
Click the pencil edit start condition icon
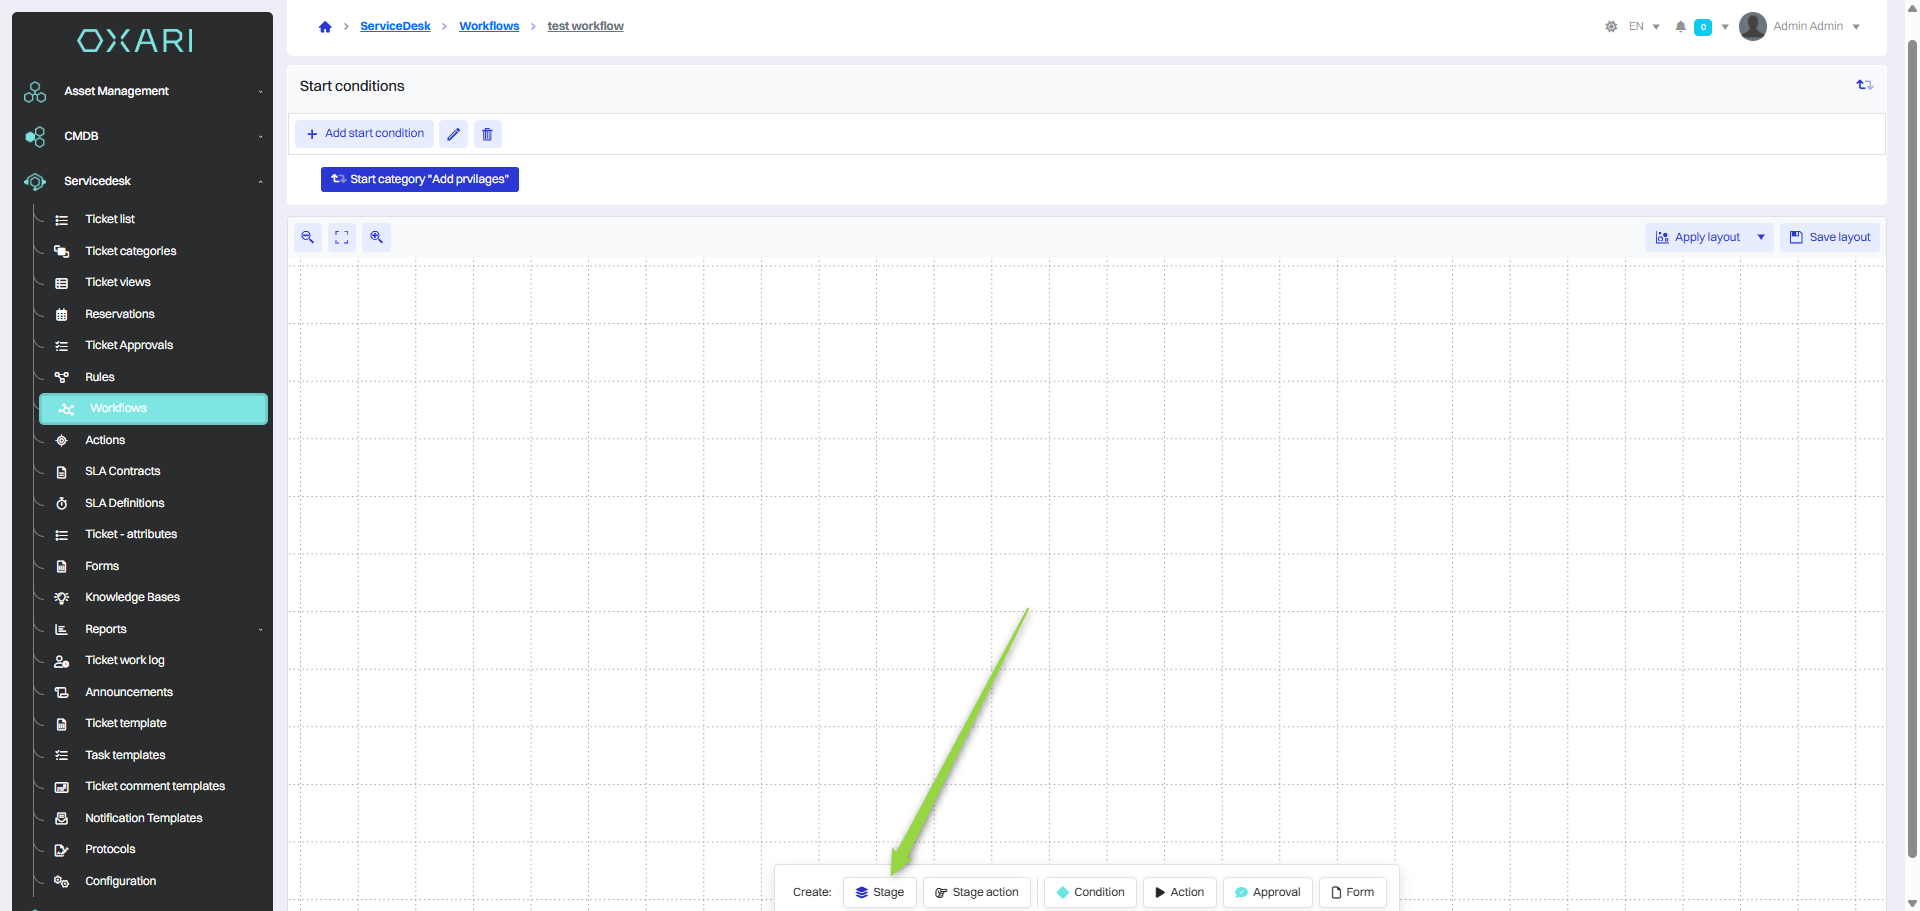click(x=453, y=134)
